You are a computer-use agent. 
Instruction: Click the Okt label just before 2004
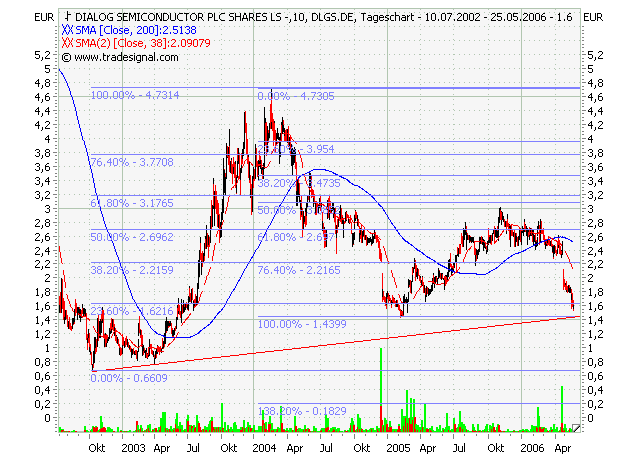pos(229,448)
